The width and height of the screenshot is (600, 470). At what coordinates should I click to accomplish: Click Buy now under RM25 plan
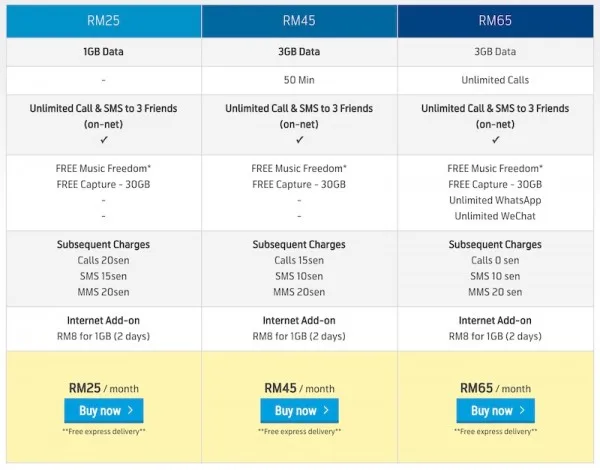click(x=104, y=411)
